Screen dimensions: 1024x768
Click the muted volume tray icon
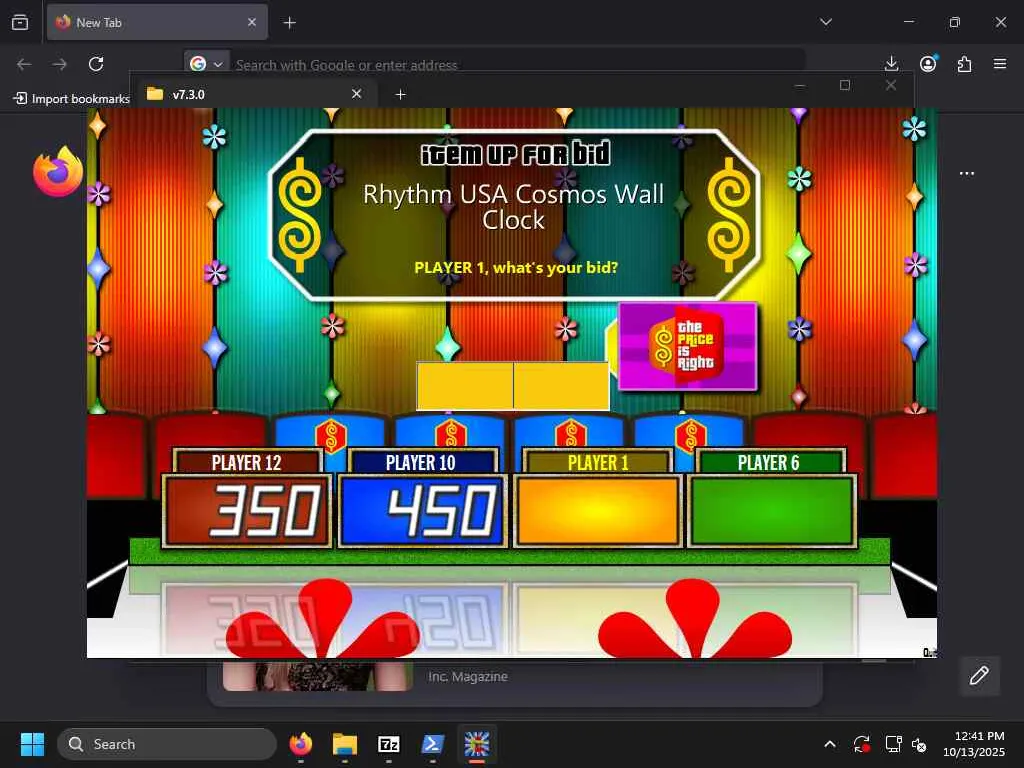pos(919,744)
